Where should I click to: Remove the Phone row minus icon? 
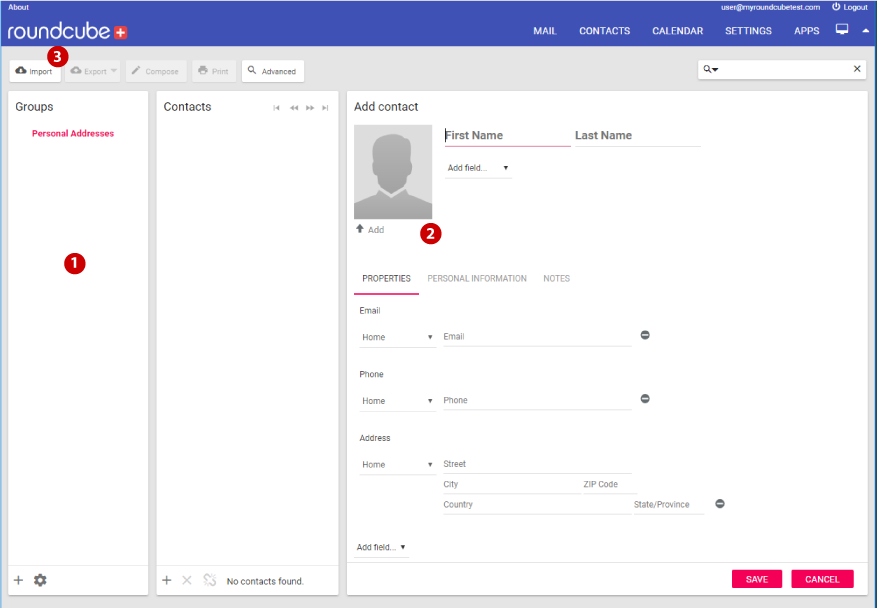[x=645, y=399]
